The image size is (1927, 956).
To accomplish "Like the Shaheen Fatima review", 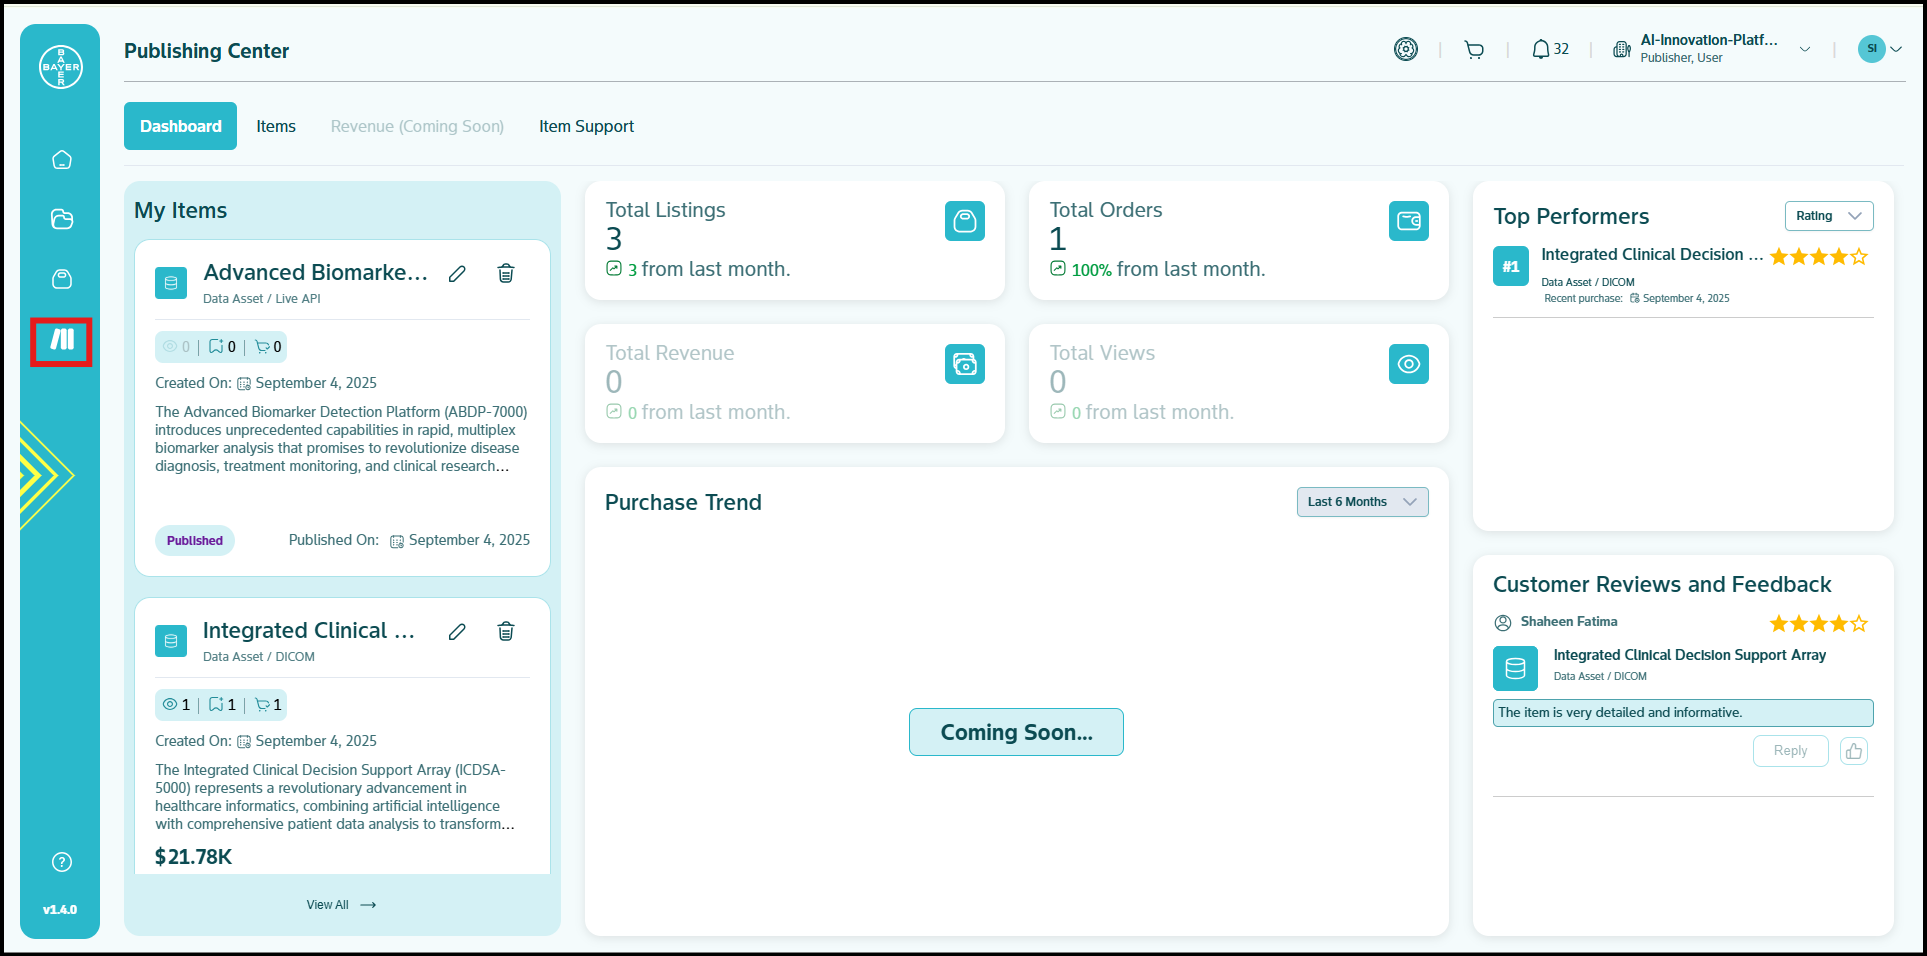I will point(1853,751).
